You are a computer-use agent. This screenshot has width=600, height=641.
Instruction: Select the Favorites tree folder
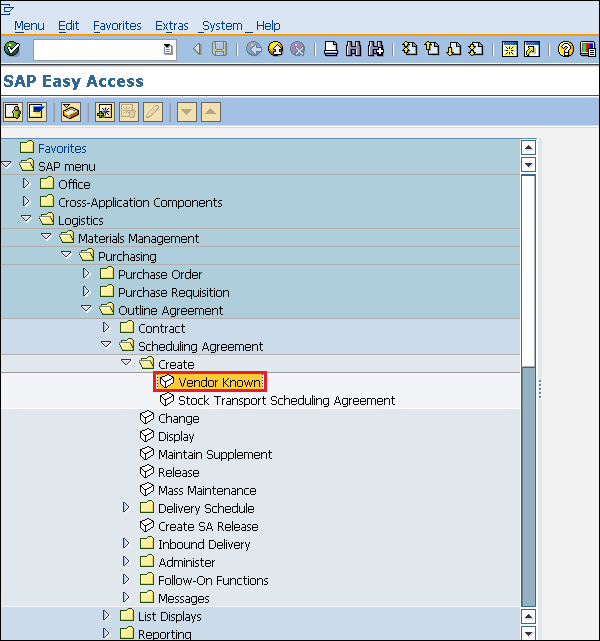coord(53,148)
